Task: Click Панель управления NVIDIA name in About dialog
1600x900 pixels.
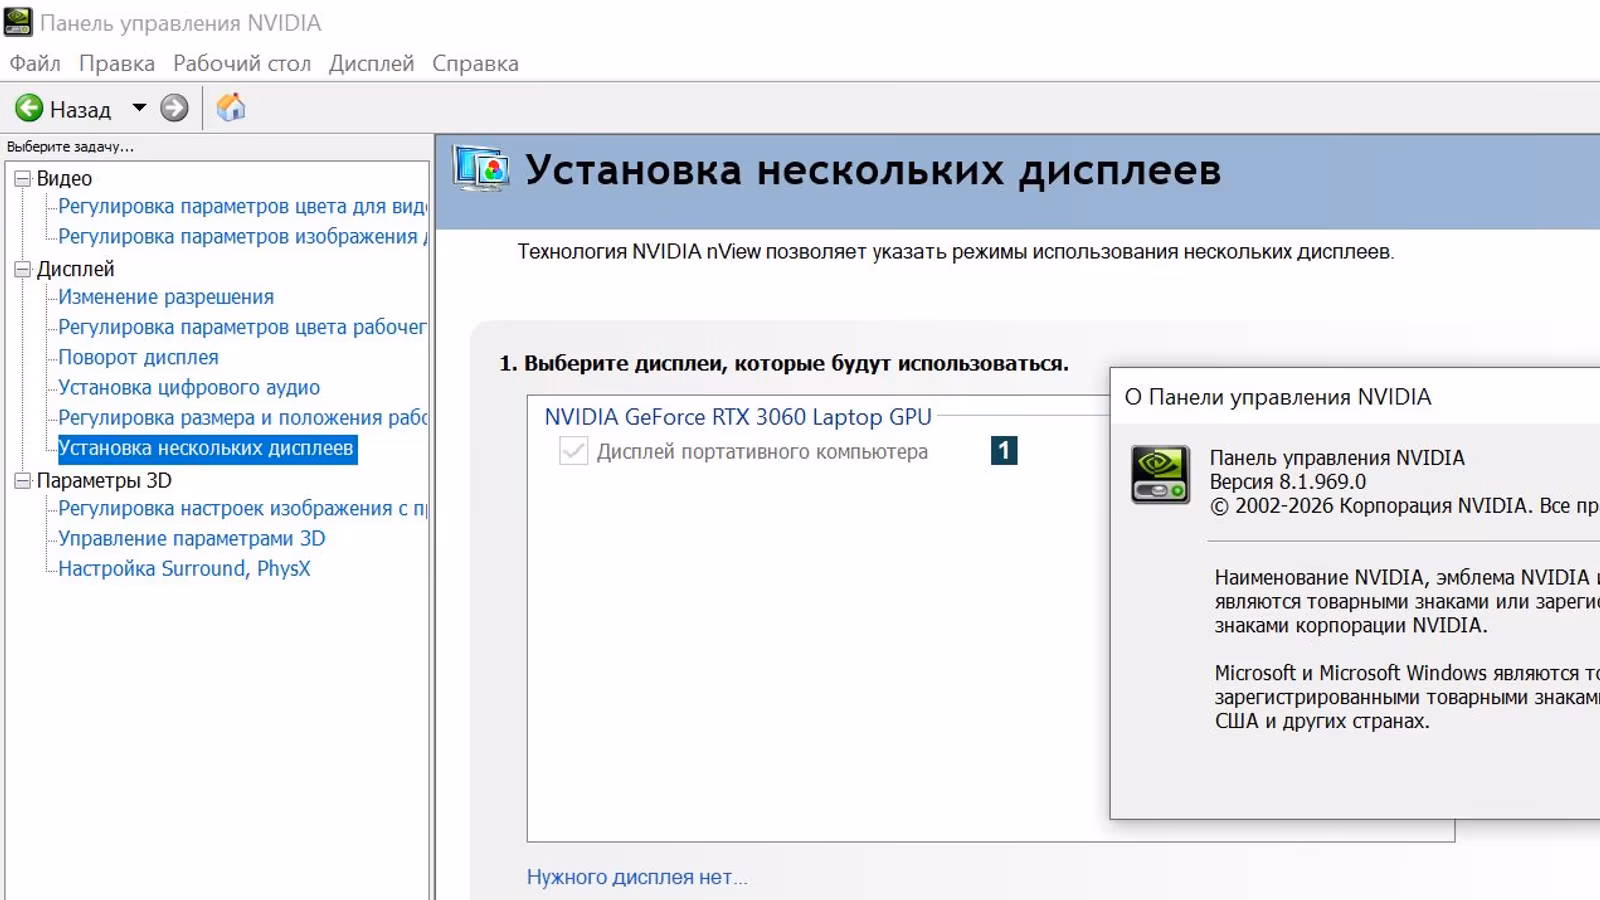Action: 1337,458
